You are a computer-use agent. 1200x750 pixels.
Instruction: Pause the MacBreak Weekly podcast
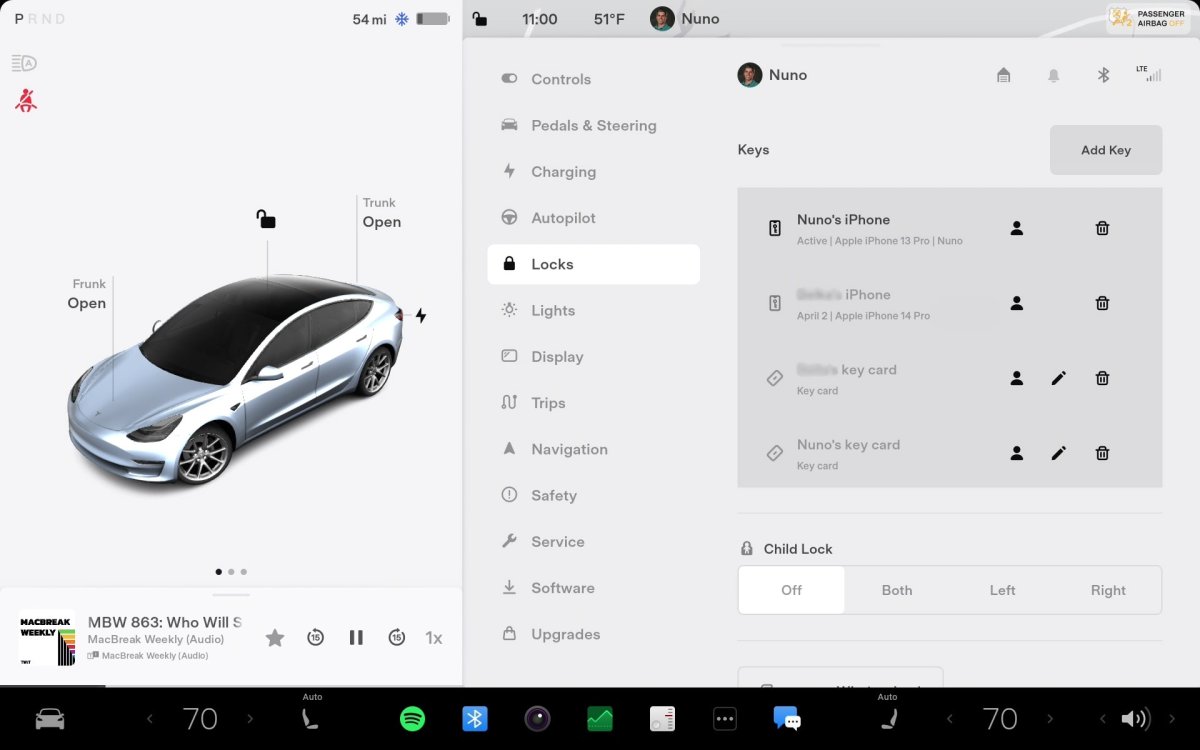(x=356, y=637)
